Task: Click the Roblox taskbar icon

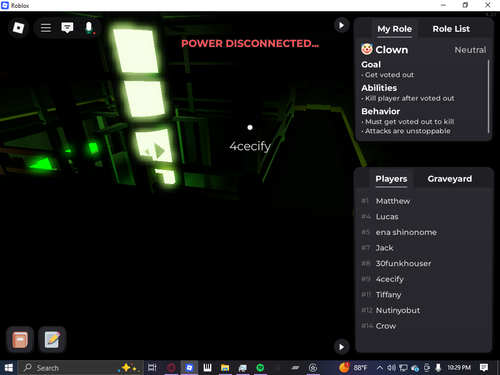Action: click(x=189, y=368)
